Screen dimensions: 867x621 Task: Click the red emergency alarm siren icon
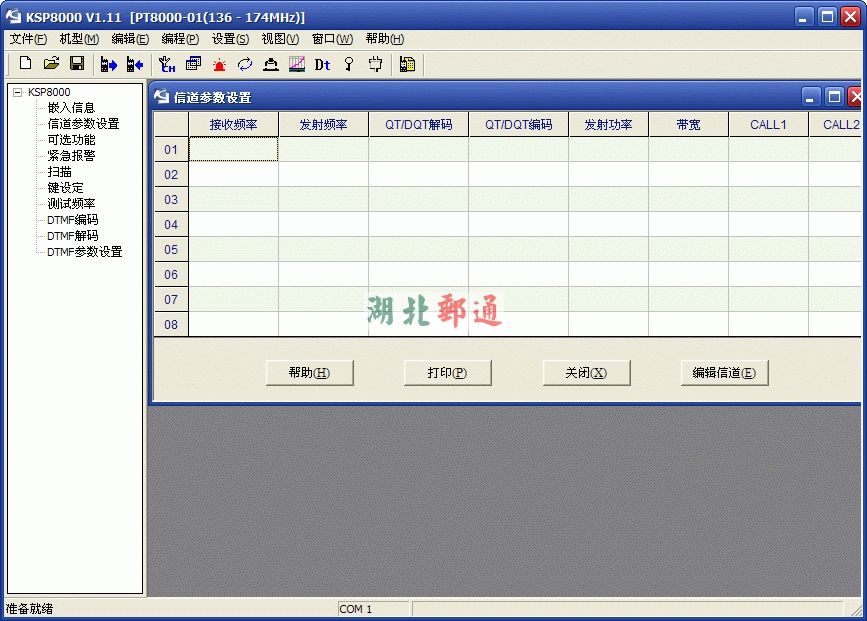click(x=219, y=64)
